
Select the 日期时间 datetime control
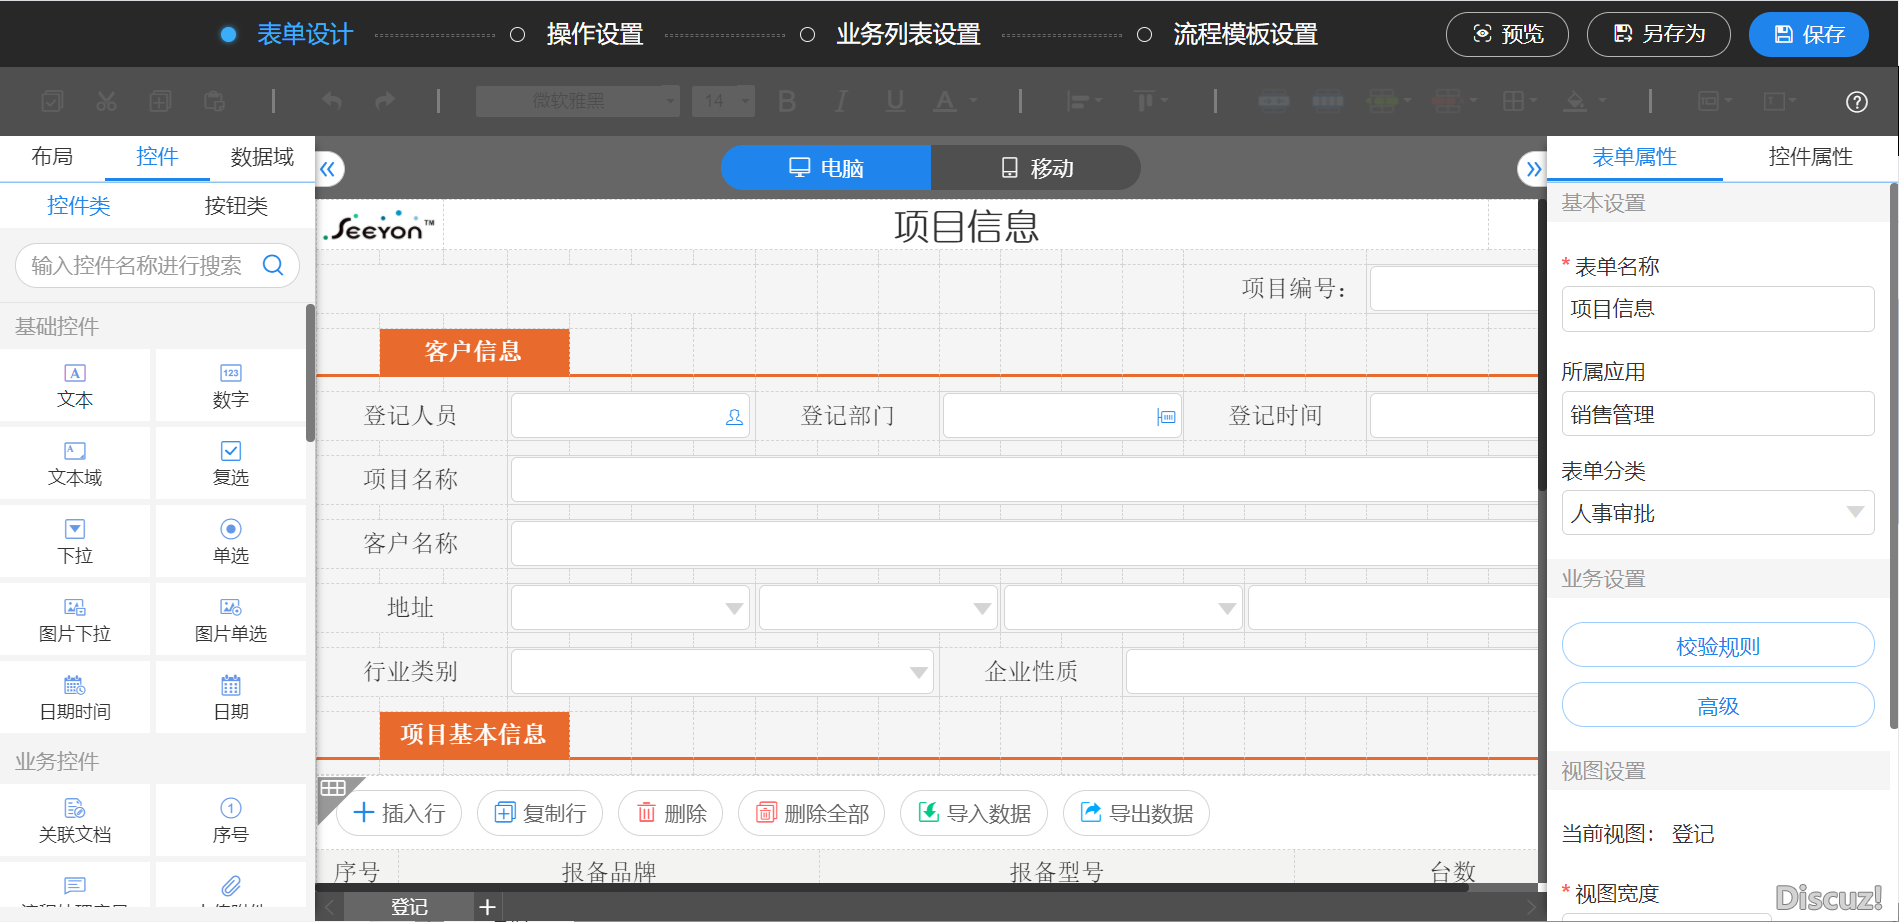tap(75, 698)
